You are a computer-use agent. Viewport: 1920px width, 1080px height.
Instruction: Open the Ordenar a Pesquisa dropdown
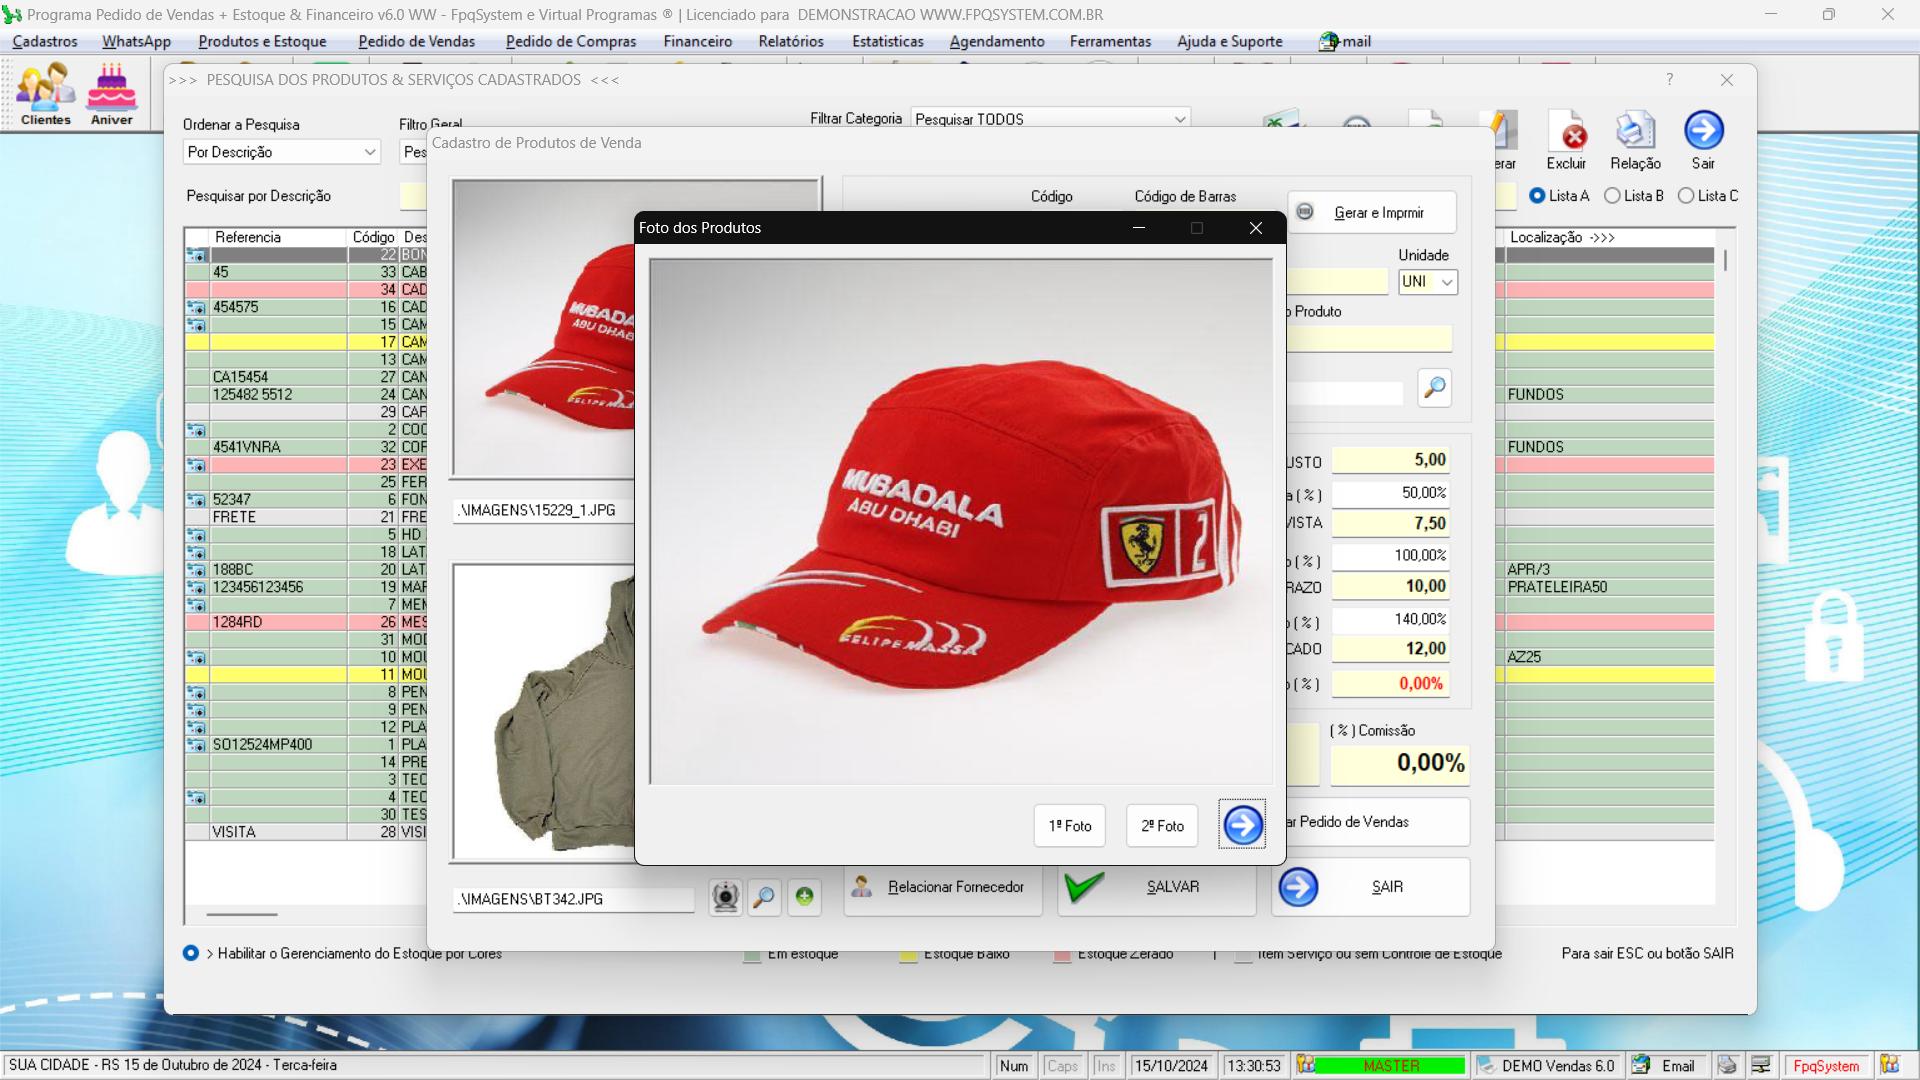[x=282, y=152]
